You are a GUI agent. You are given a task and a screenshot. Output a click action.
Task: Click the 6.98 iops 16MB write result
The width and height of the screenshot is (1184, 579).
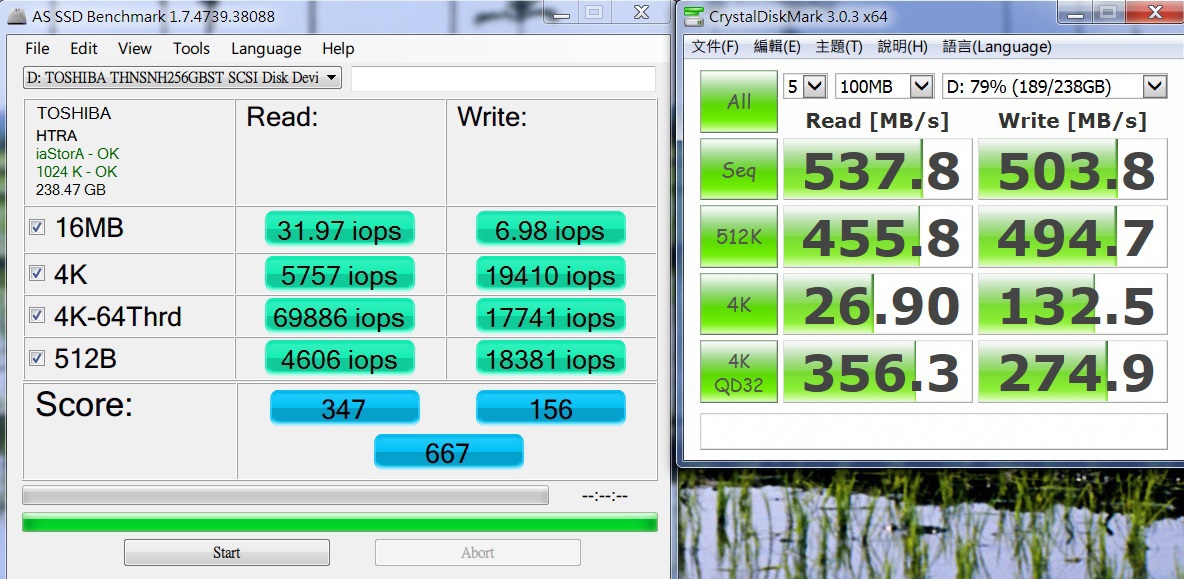coord(550,229)
